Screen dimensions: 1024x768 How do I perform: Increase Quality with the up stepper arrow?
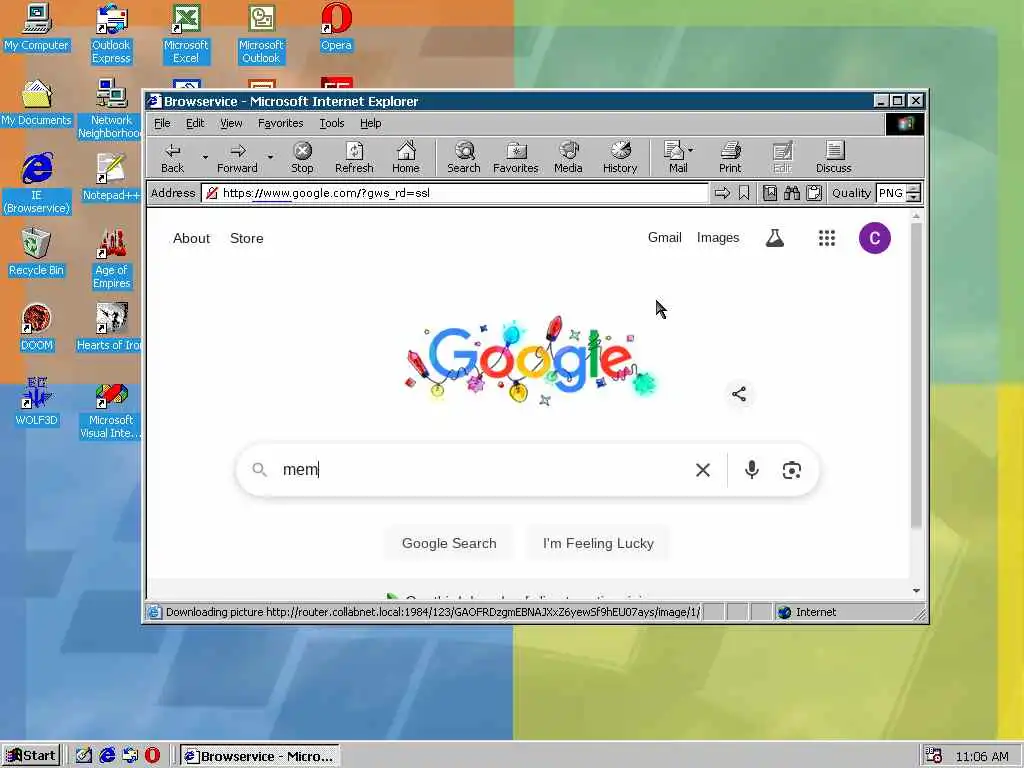pos(914,188)
